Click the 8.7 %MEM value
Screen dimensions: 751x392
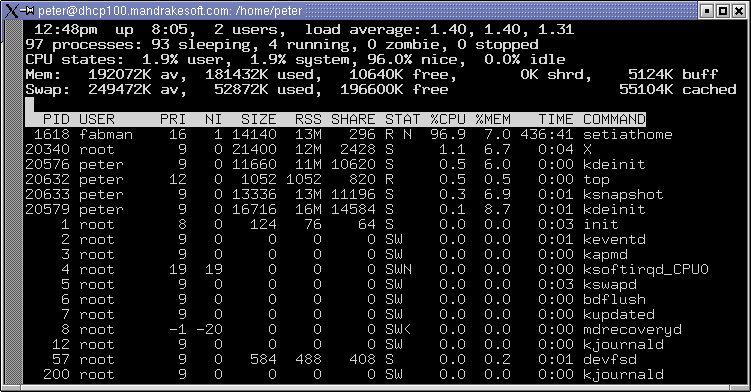pyautogui.click(x=498, y=209)
